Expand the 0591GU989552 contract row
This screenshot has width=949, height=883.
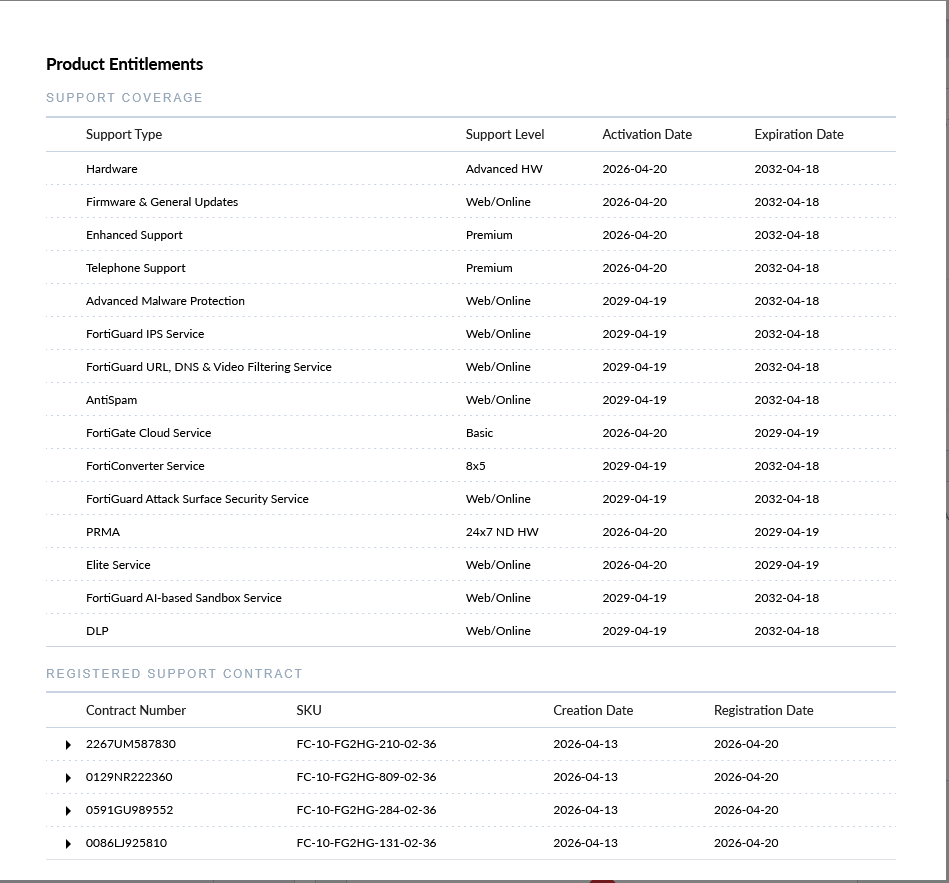coord(68,811)
